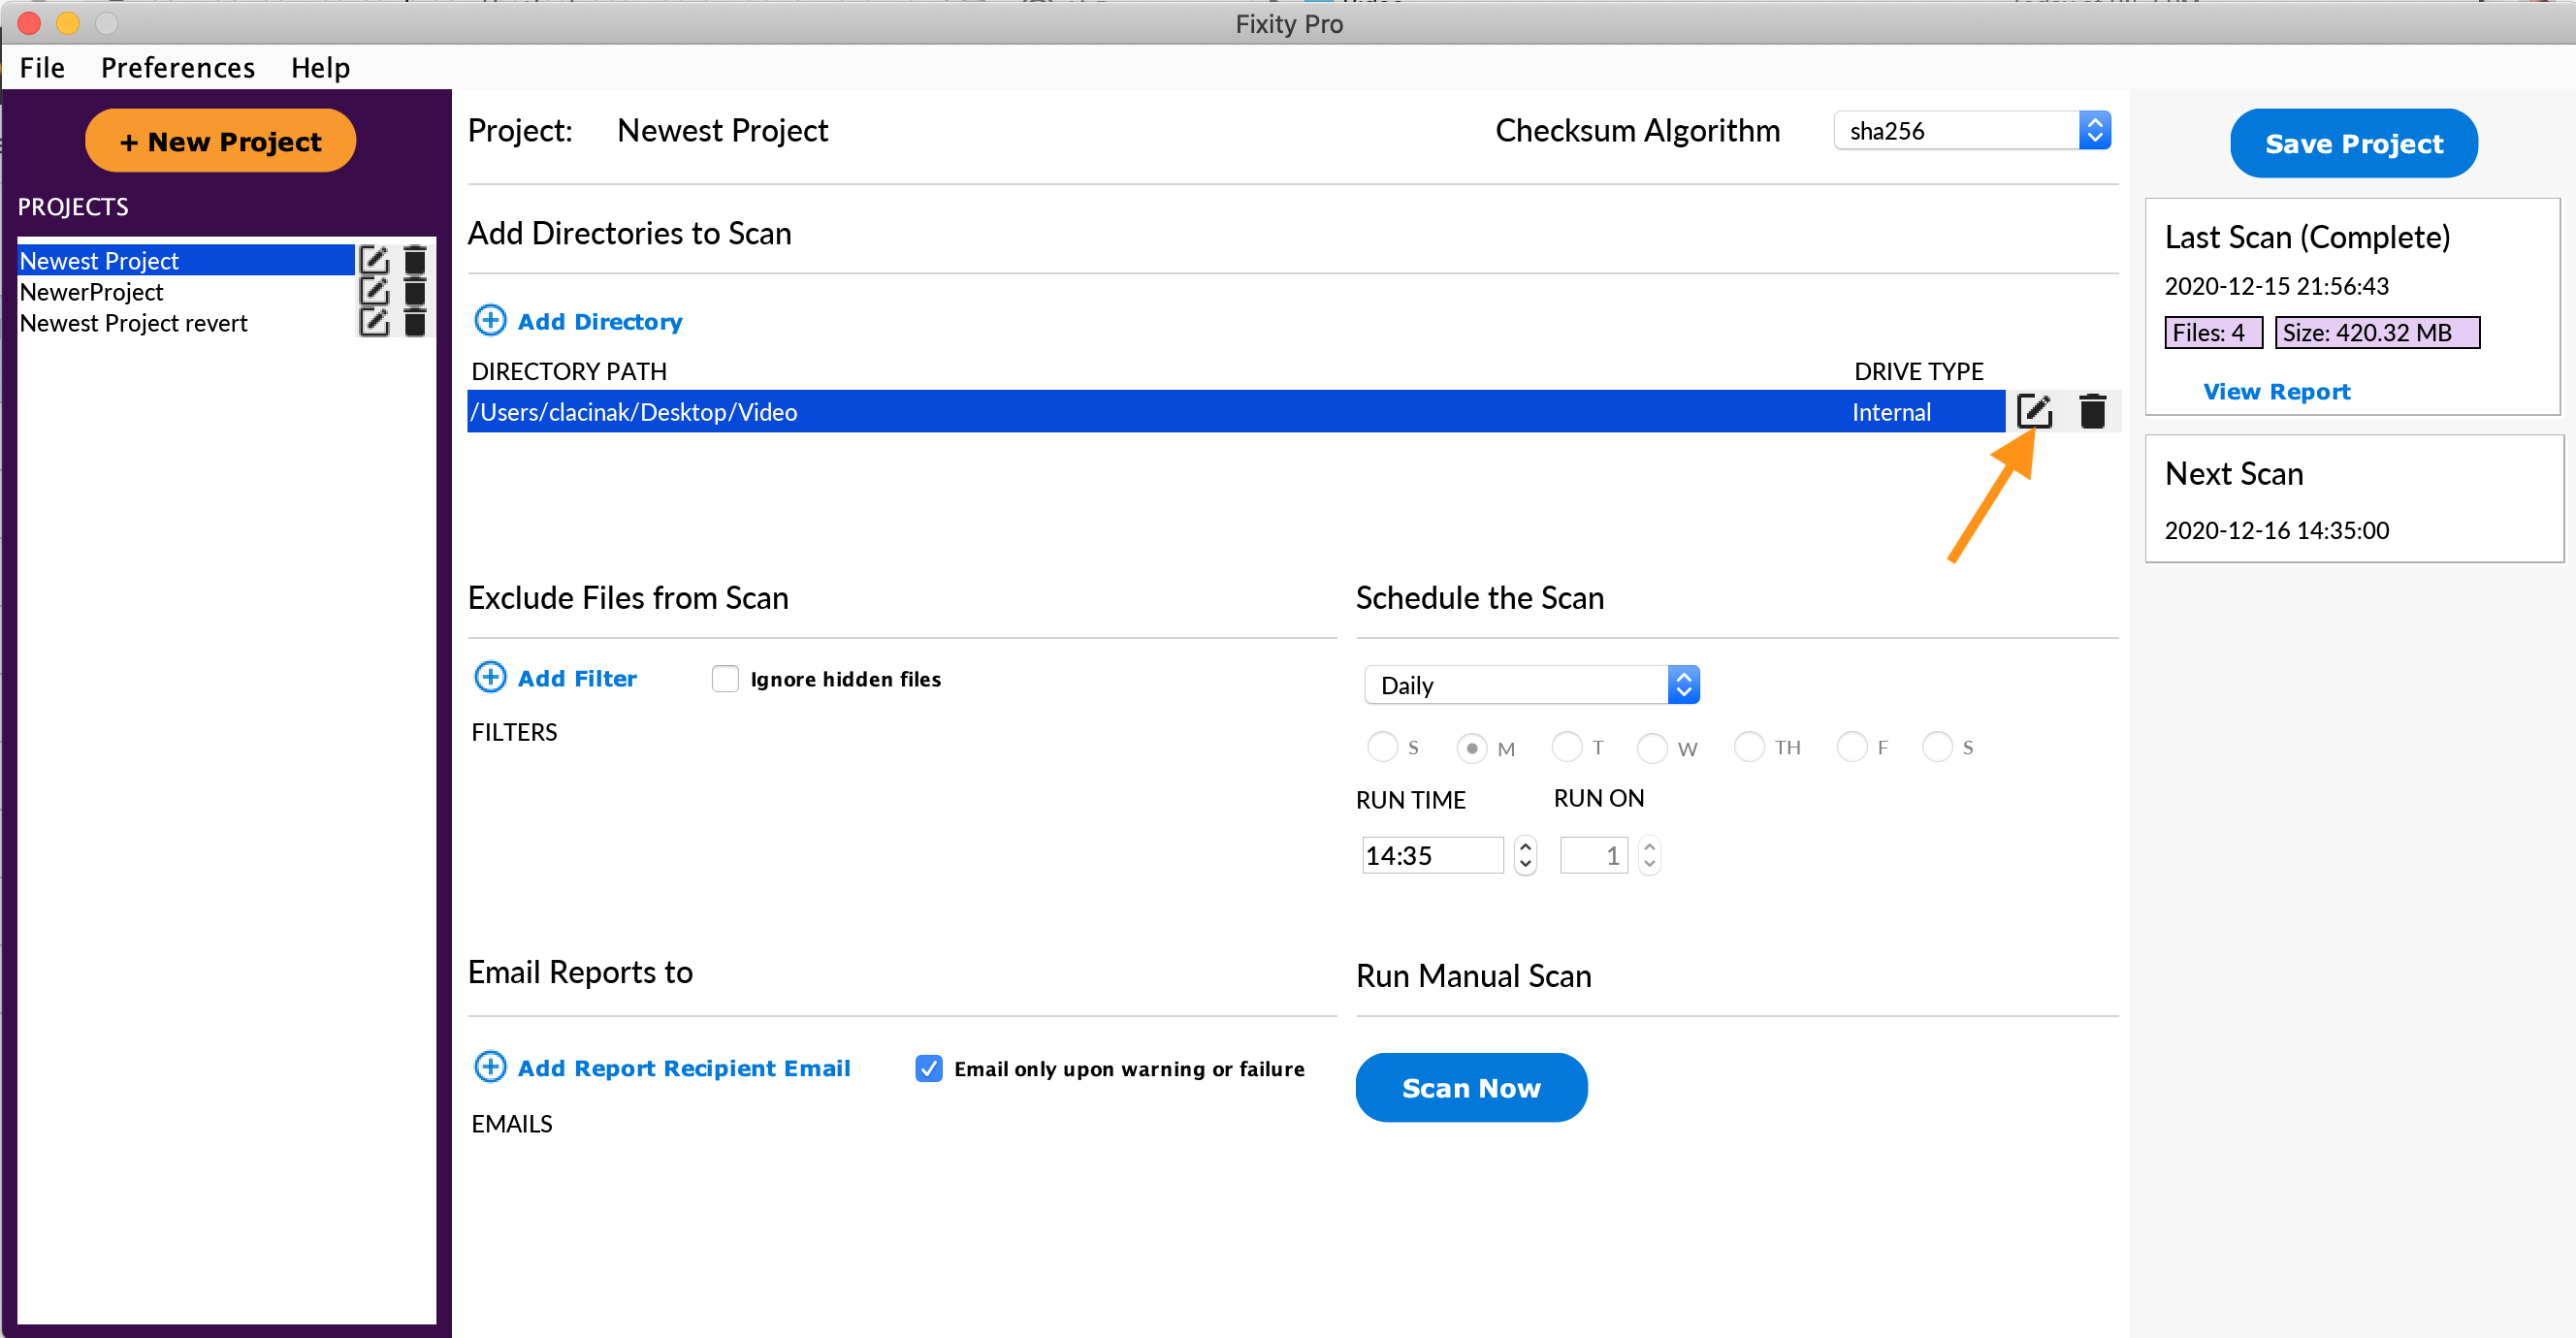Select the TH (Thursday) radio button
2576x1338 pixels.
[1750, 746]
